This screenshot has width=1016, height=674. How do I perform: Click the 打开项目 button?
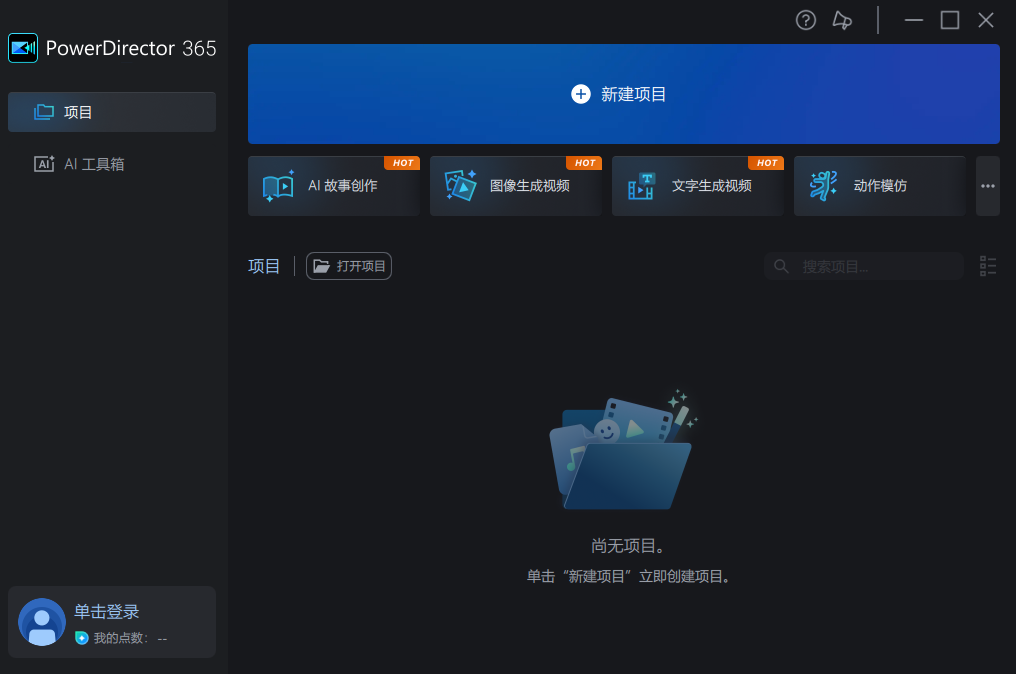pyautogui.click(x=348, y=266)
